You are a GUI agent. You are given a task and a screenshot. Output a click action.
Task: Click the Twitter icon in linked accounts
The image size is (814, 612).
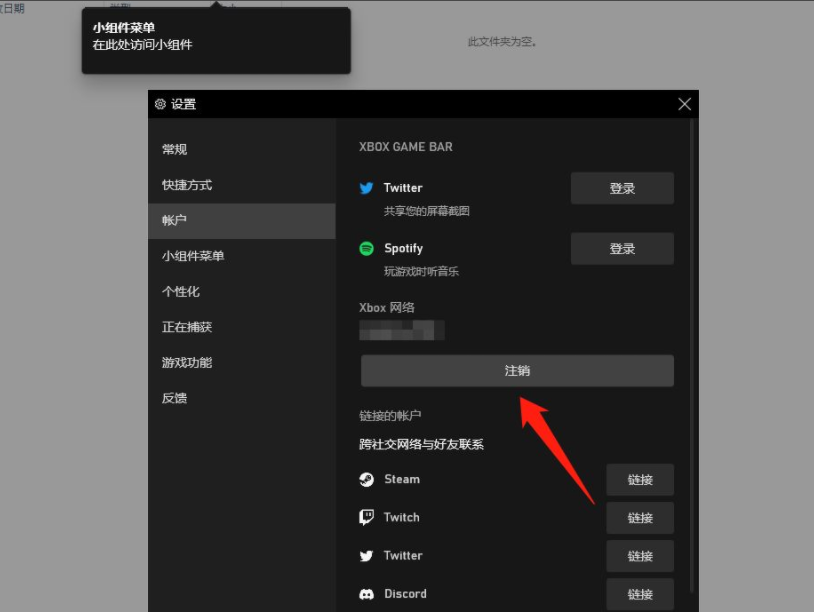367,556
